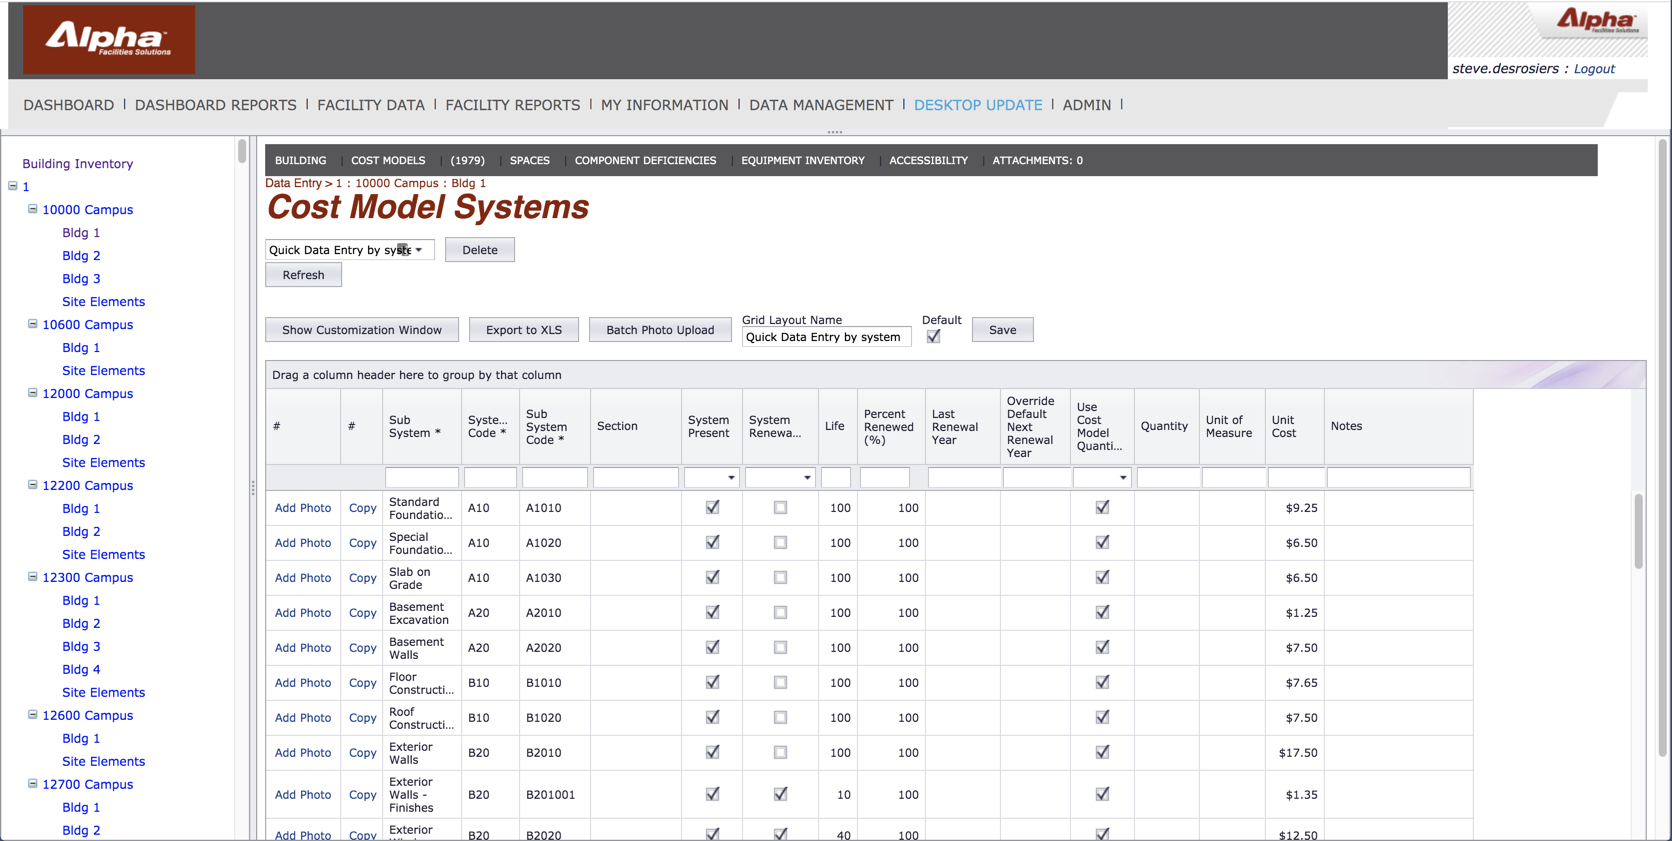Image resolution: width=1672 pixels, height=841 pixels.
Task: Click the page vertical scrollbar
Action: coord(1663,450)
